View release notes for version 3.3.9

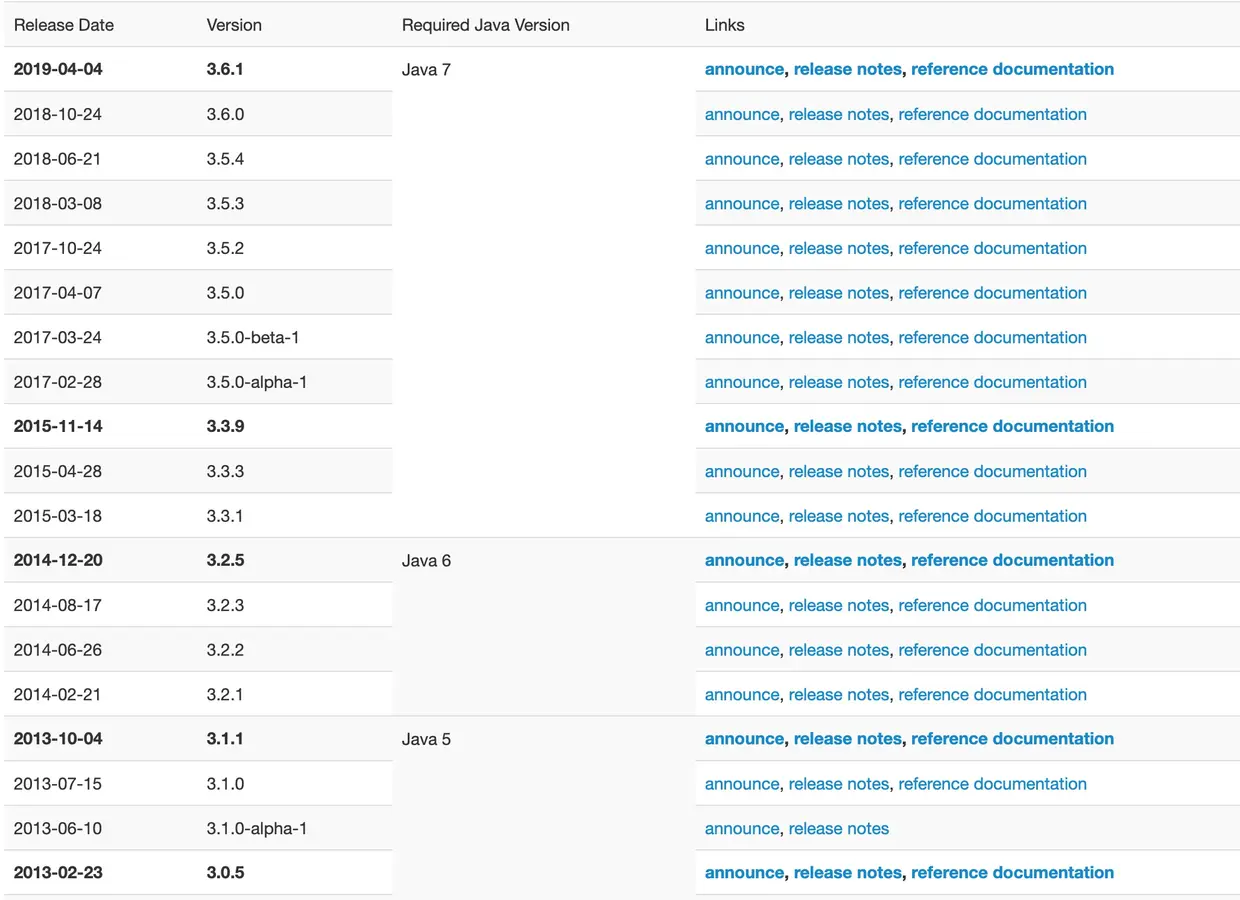tap(848, 426)
